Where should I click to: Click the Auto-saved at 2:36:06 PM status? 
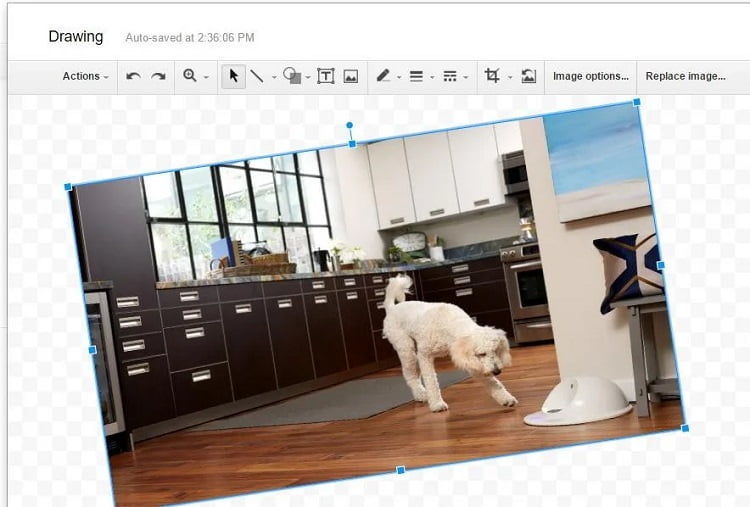(x=190, y=38)
